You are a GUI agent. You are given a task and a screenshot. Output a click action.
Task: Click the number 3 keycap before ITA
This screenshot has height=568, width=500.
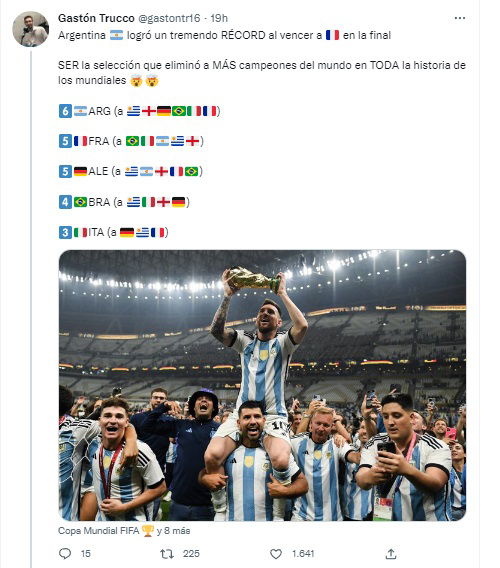point(65,232)
